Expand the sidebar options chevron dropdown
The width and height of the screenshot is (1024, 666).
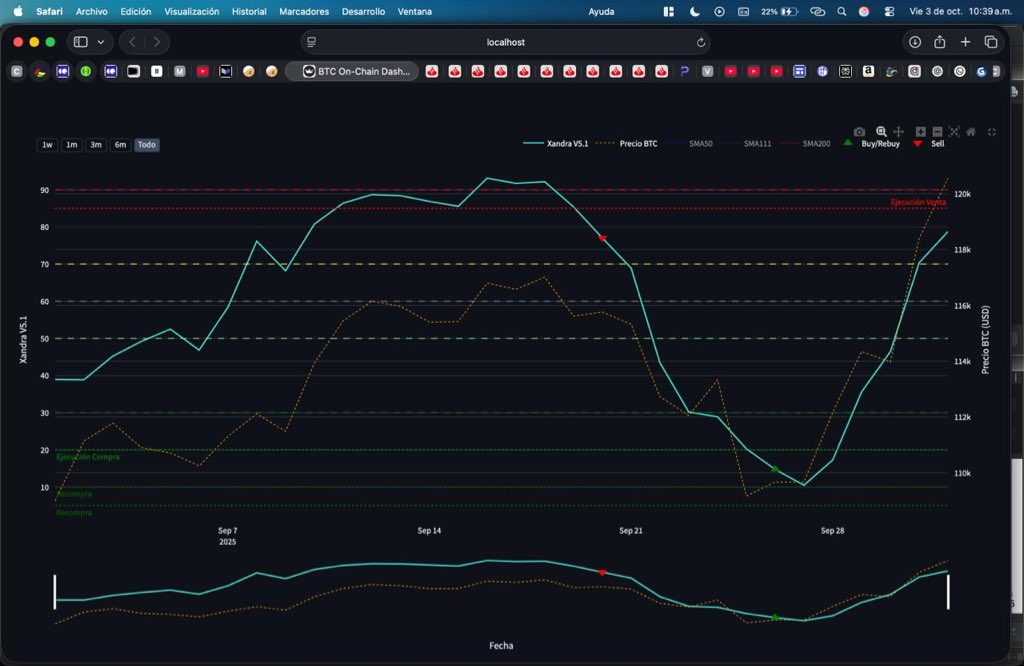click(x=101, y=42)
